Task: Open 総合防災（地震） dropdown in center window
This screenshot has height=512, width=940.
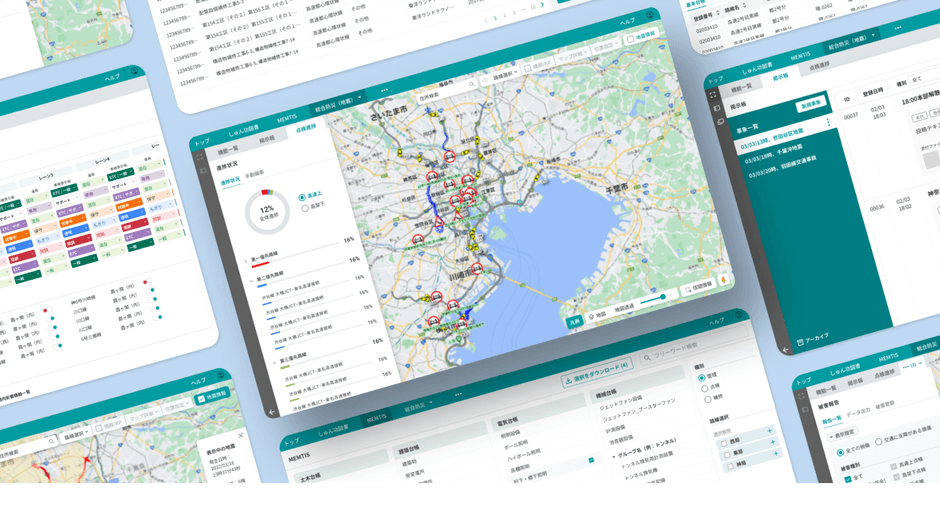Action: point(339,103)
